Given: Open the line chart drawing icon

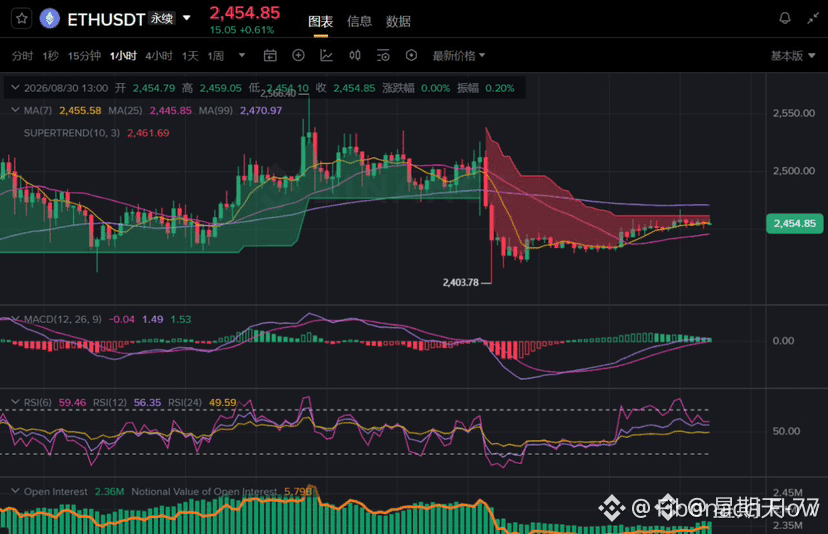Looking at the screenshot, I should pos(326,55).
